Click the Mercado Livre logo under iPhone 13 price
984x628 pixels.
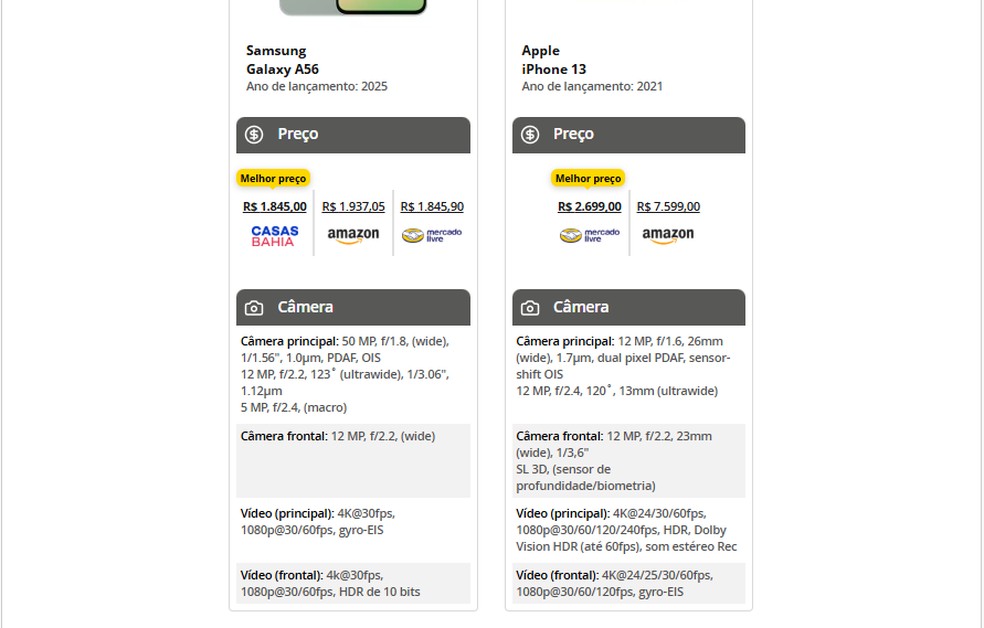pos(589,235)
